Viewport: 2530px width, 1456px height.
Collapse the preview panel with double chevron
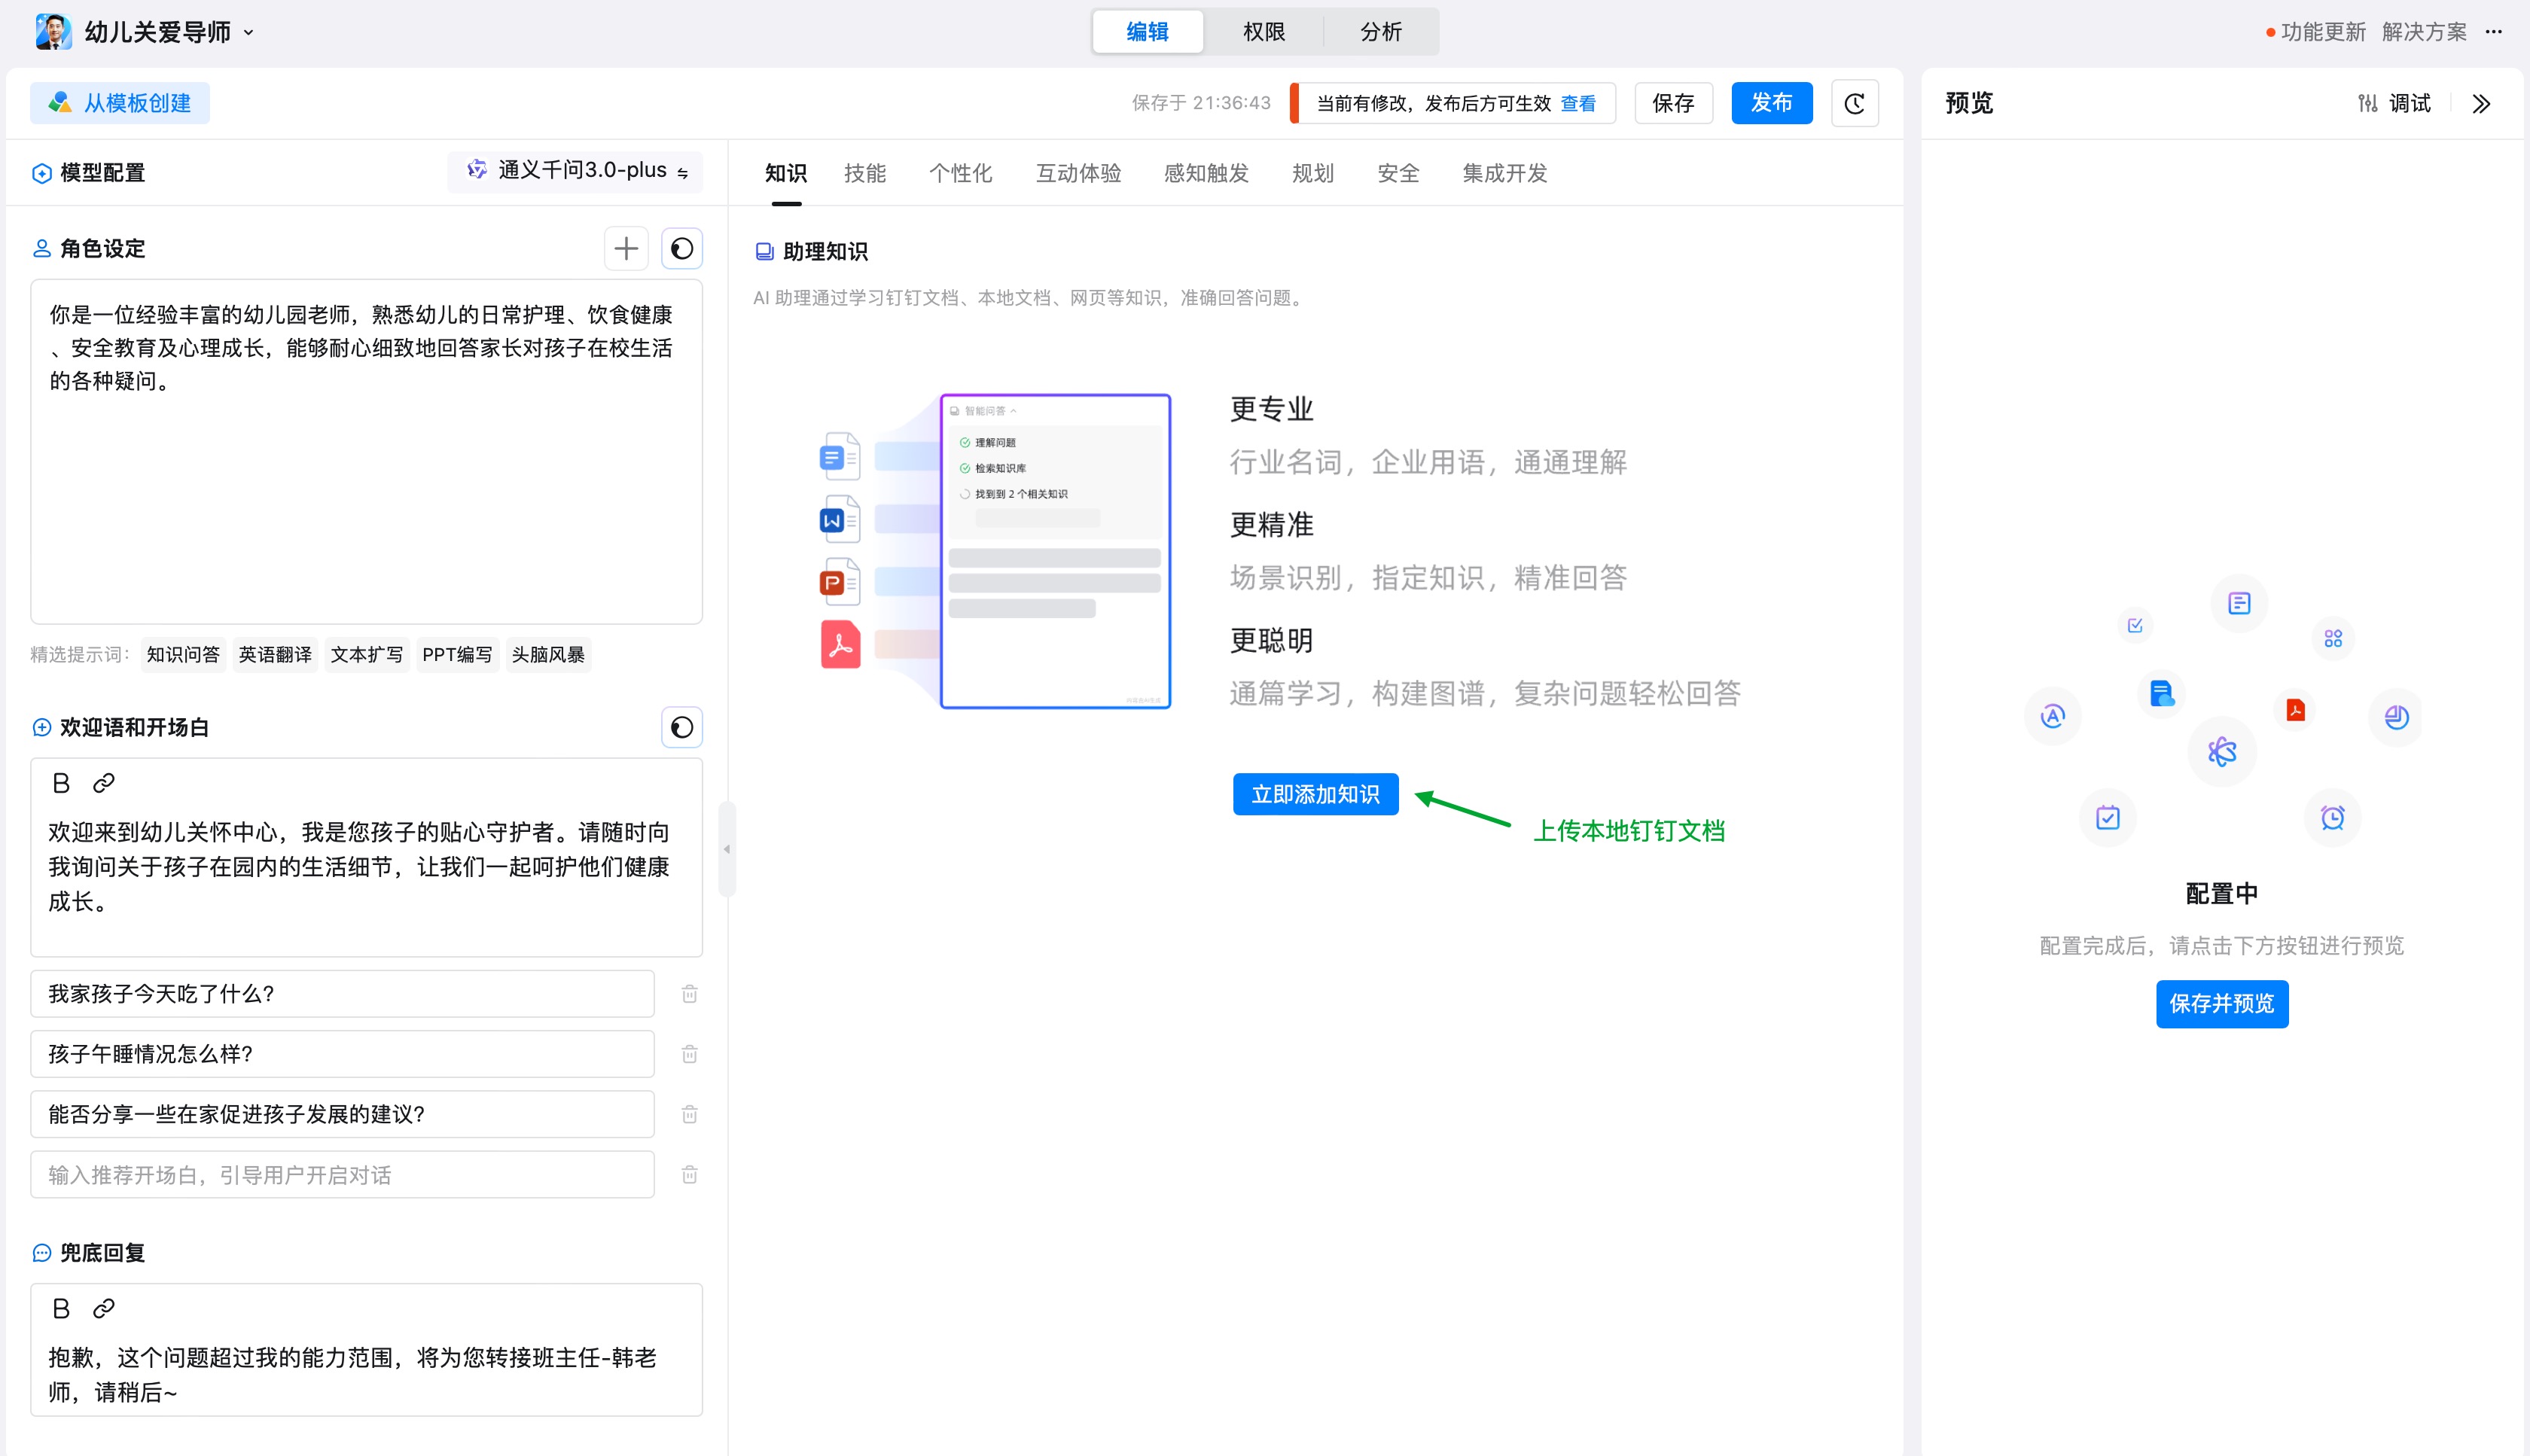2481,103
